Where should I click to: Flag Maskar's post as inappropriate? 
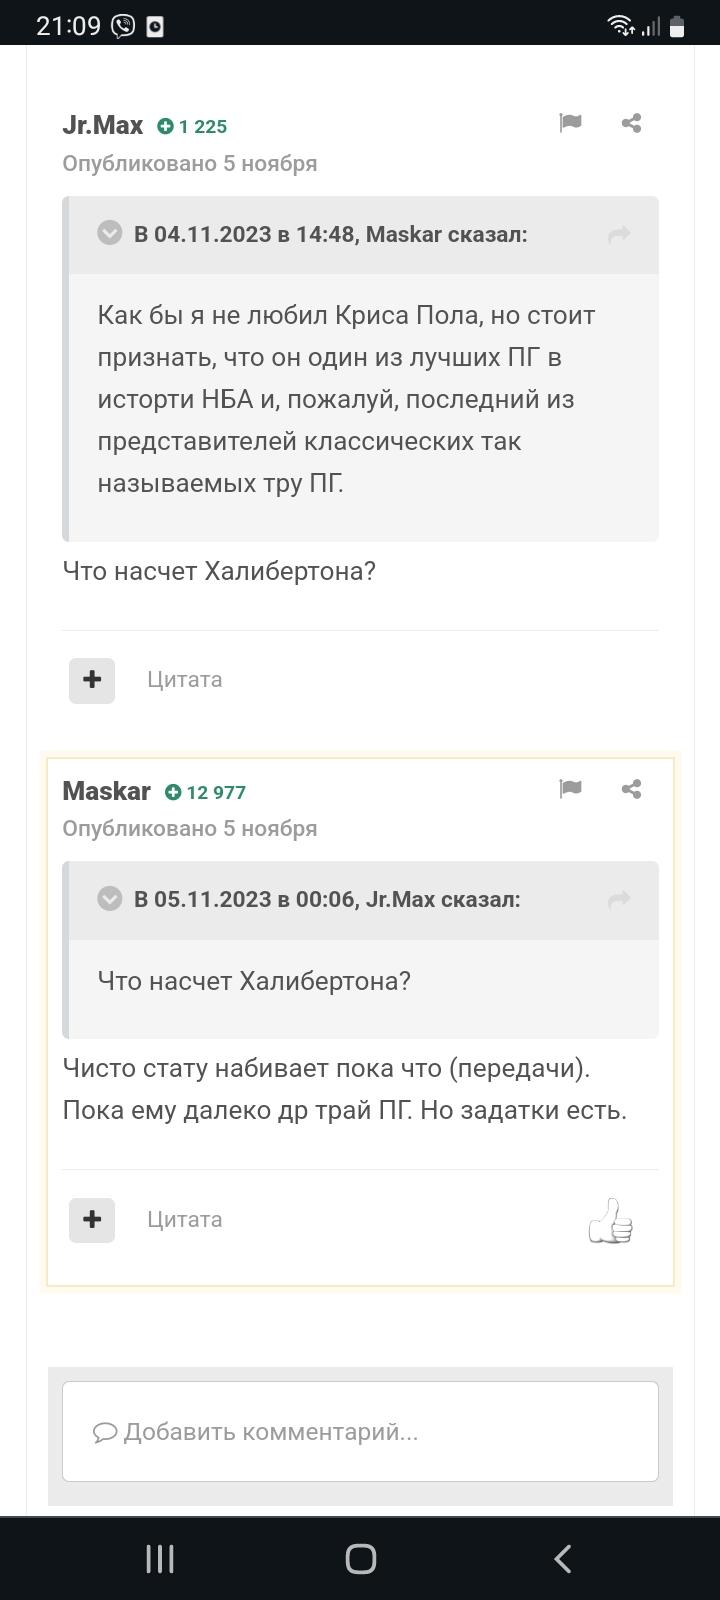(570, 789)
